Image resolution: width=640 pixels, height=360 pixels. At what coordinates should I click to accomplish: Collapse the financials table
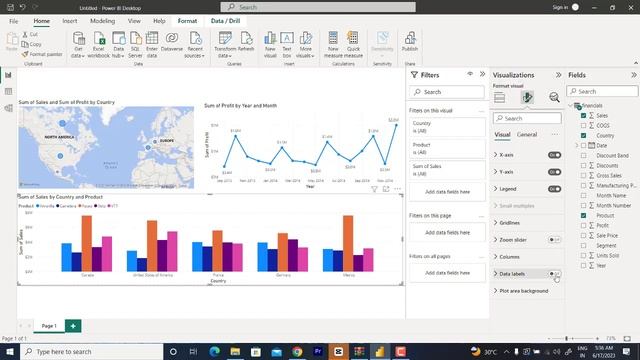click(x=570, y=105)
